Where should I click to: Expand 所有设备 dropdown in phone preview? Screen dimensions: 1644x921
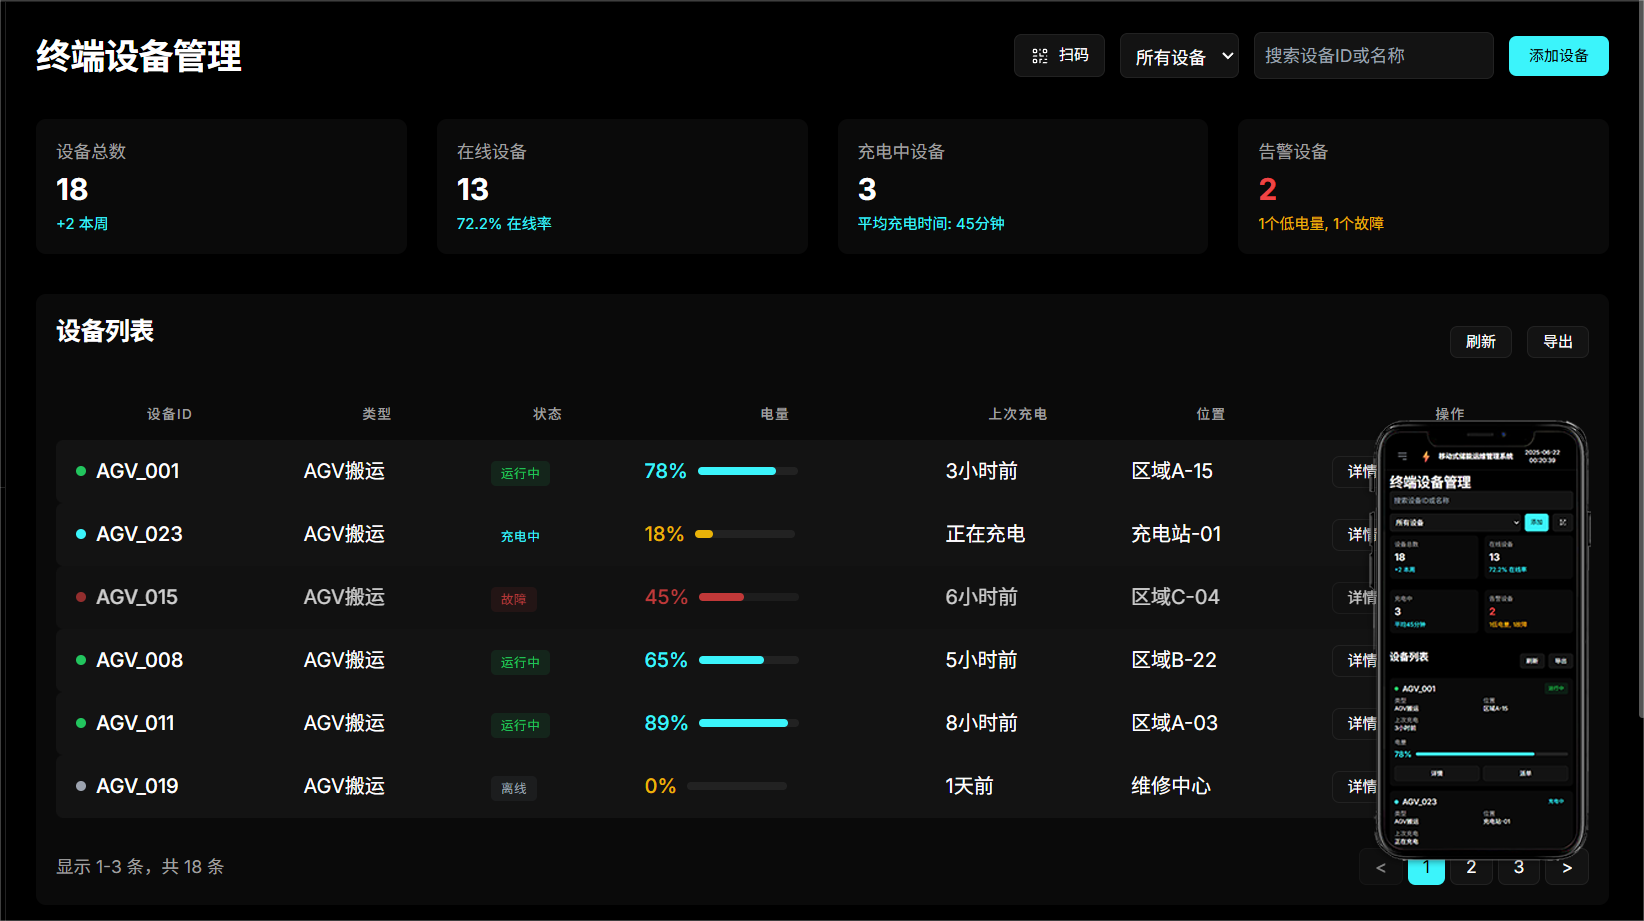(1456, 522)
